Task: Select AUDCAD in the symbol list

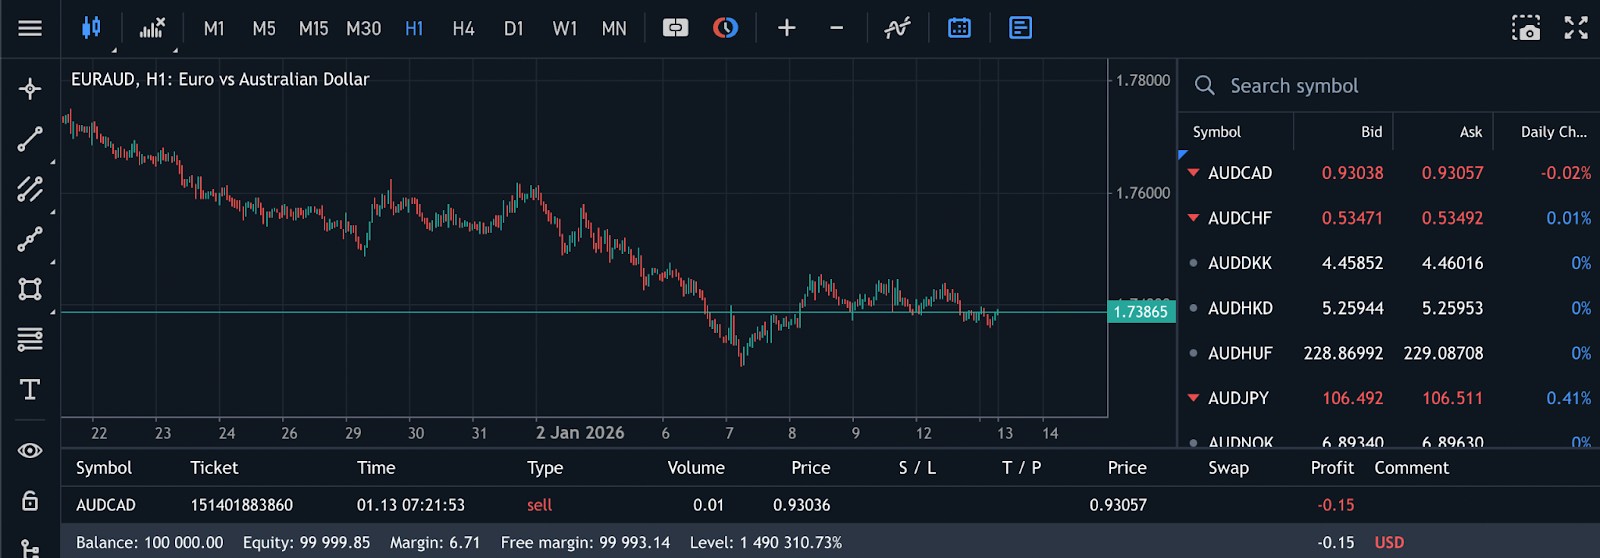Action: tap(1240, 173)
